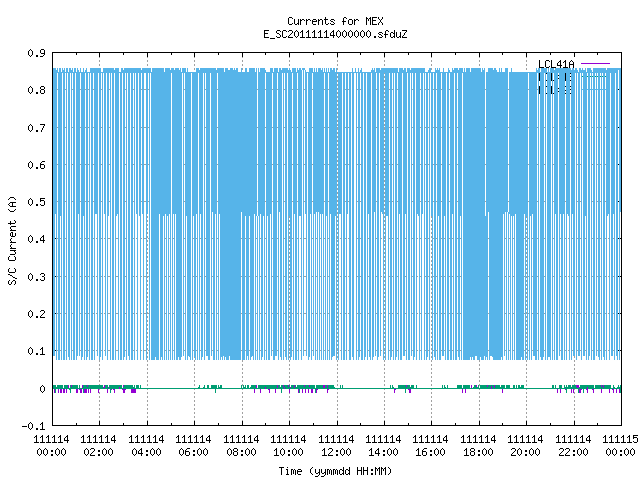This screenshot has height=480, width=640.
Task: Click the y-axis tick label '0.6'
Action: tap(36, 165)
